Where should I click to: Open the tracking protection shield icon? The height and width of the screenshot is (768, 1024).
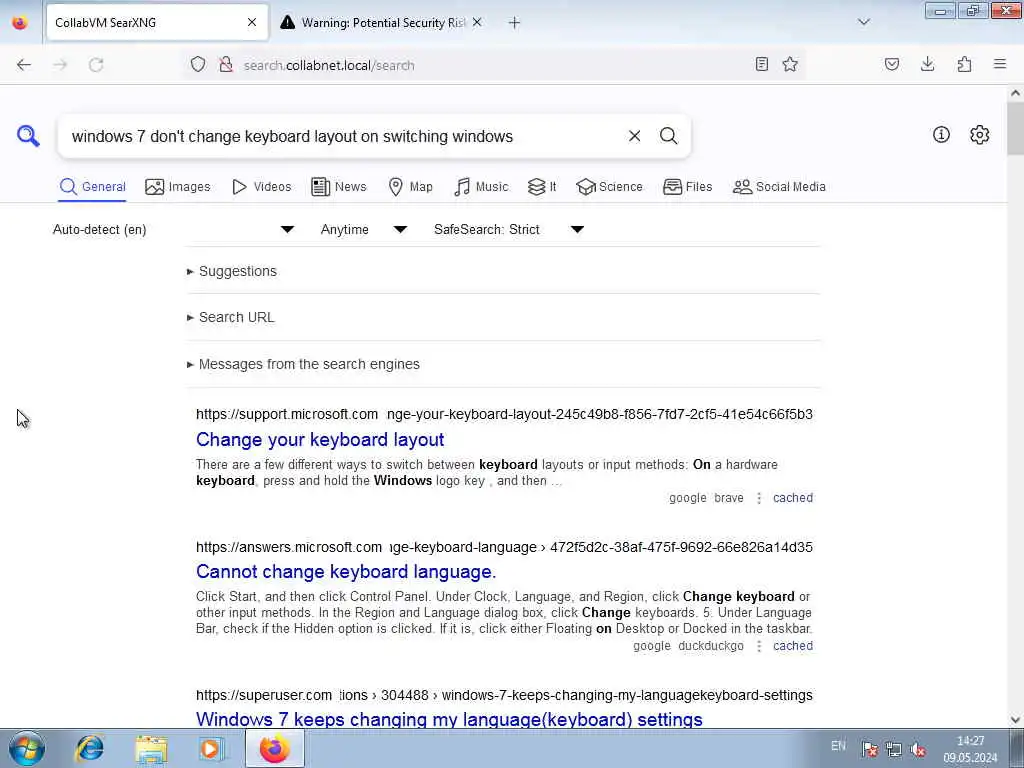tap(198, 64)
